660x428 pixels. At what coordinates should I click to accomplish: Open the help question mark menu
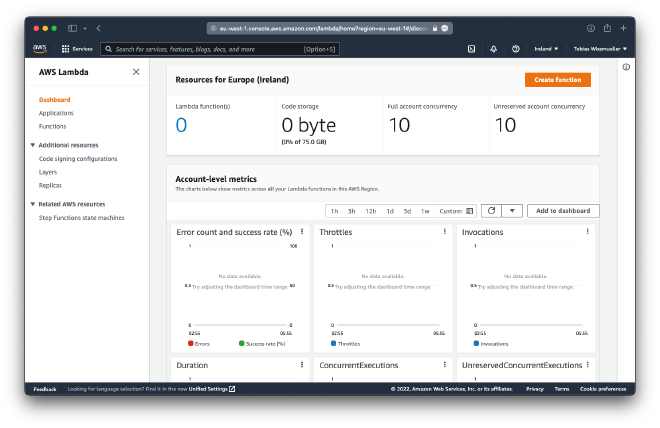pos(515,48)
